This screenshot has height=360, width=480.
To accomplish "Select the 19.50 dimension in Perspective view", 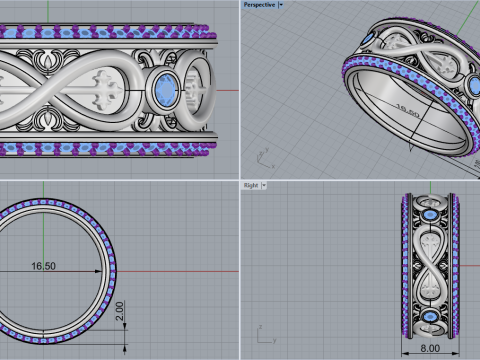I will 407,111.
